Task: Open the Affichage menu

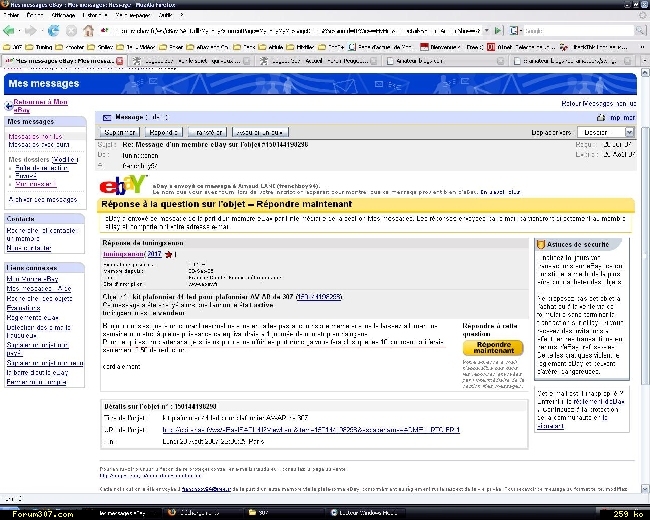Action: (63, 15)
